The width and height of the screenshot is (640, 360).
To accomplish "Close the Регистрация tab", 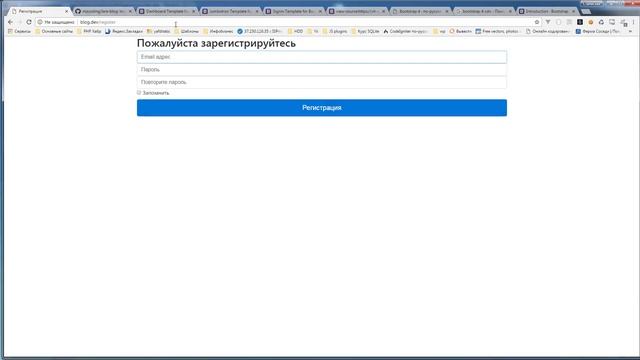I will tap(67, 11).
